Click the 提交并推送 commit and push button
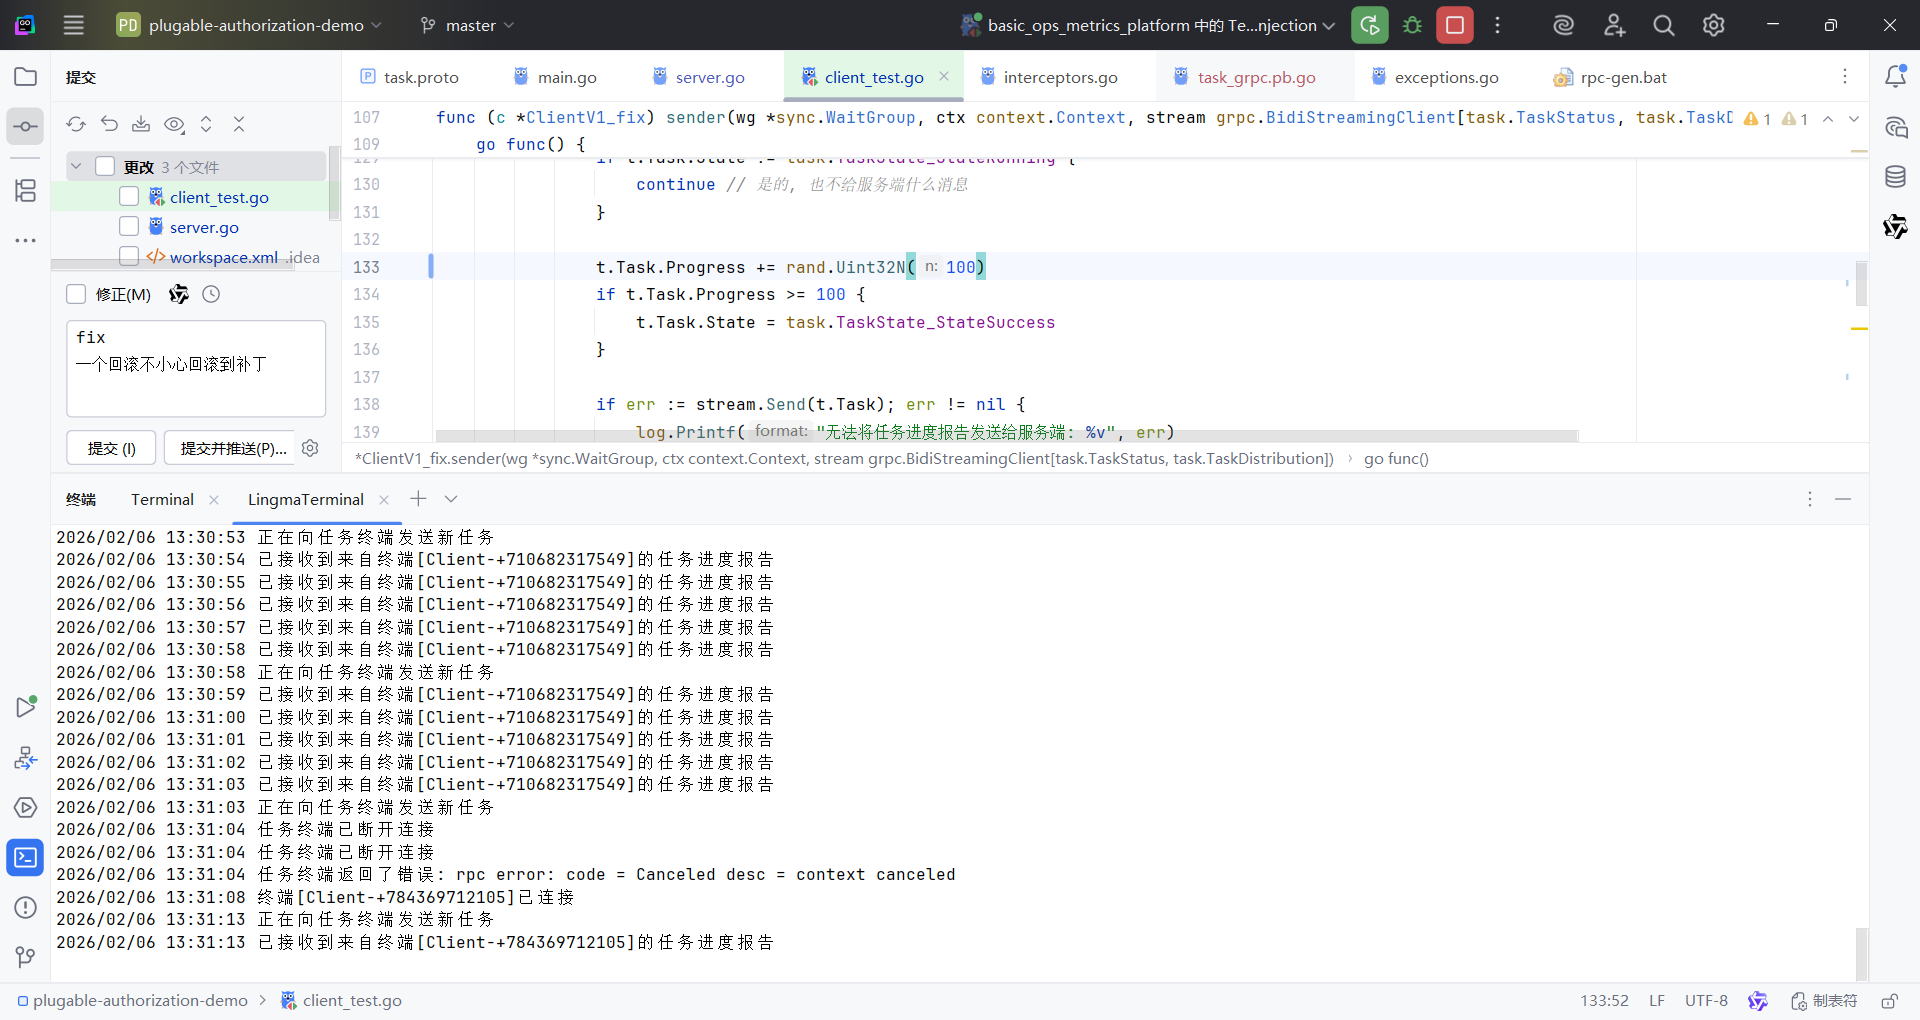The image size is (1920, 1020). (x=233, y=448)
